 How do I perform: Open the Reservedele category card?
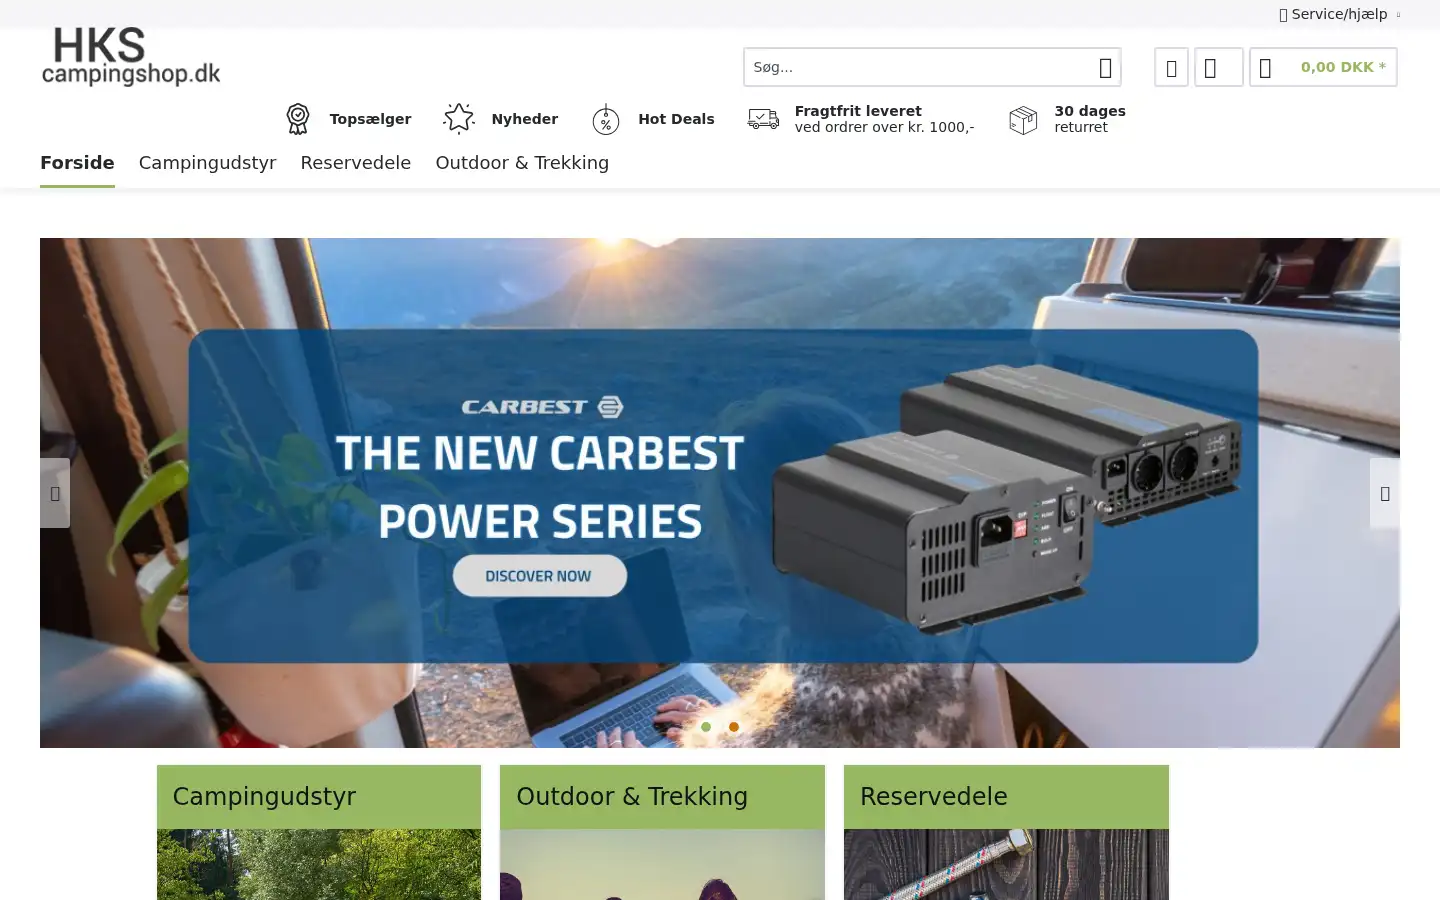[x=1006, y=832]
